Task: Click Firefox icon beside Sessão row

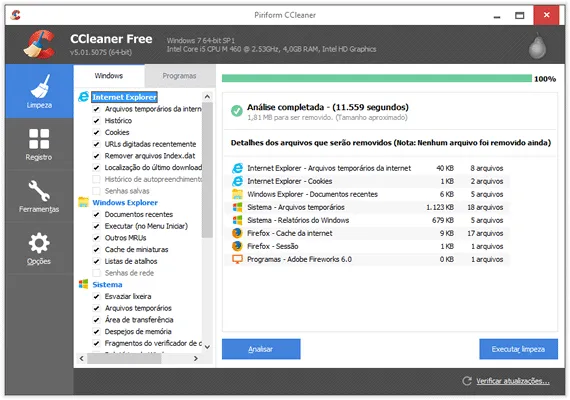Action: 237,246
